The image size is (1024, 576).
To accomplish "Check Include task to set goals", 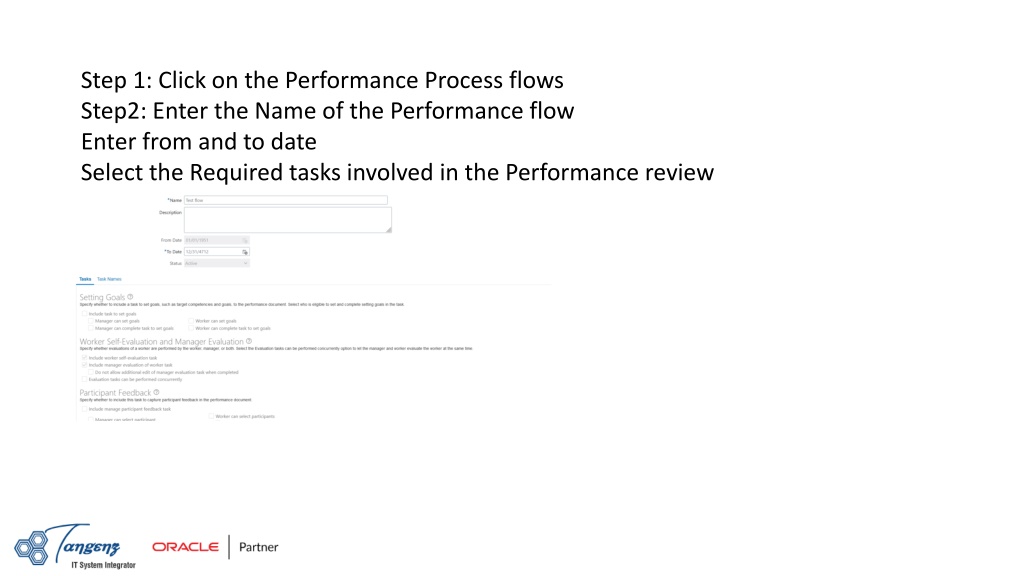I will 84,313.
